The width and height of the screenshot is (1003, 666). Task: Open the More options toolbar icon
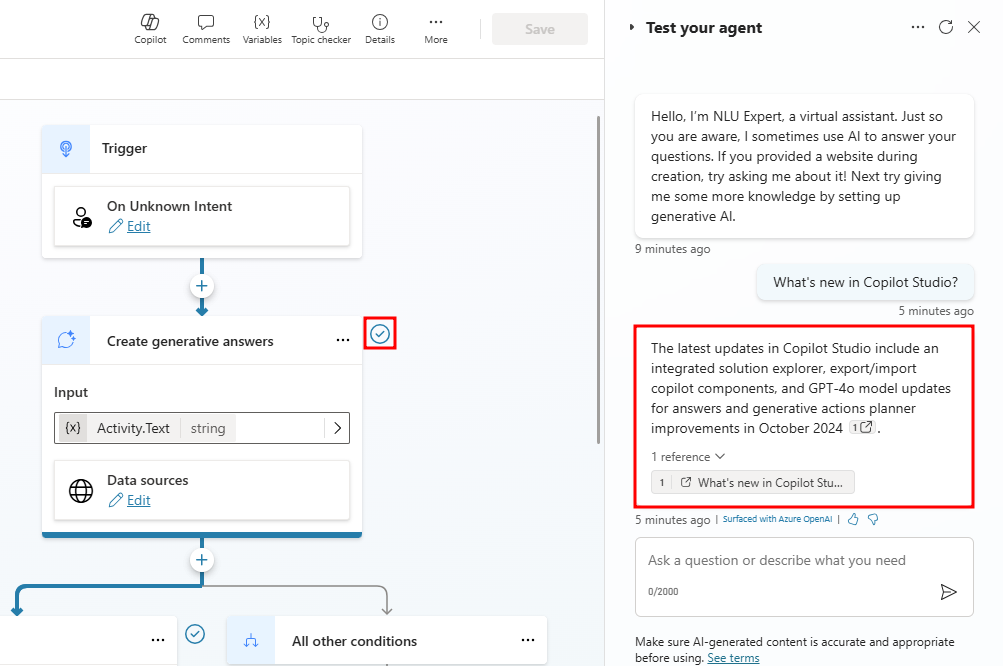(x=435, y=28)
